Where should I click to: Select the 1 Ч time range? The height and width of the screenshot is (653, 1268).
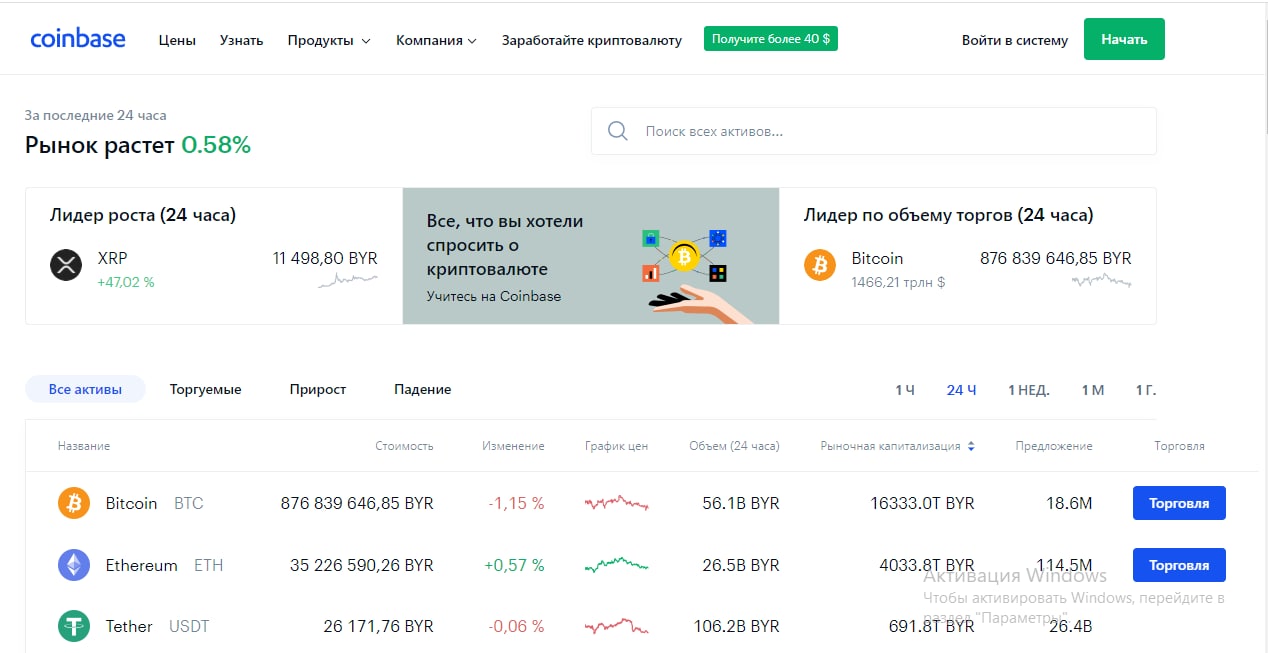905,390
